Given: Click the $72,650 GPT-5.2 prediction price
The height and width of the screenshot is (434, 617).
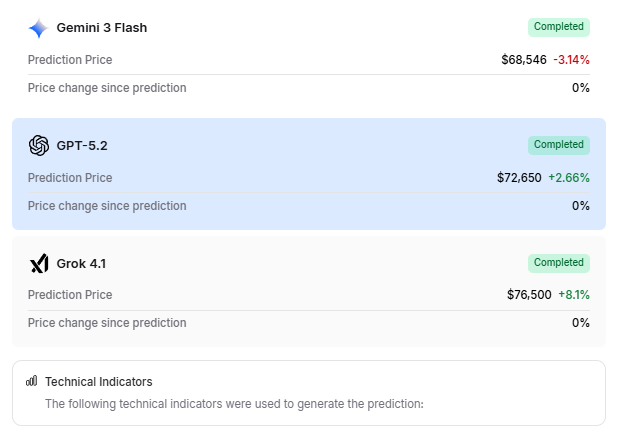Looking at the screenshot, I should 519,178.
